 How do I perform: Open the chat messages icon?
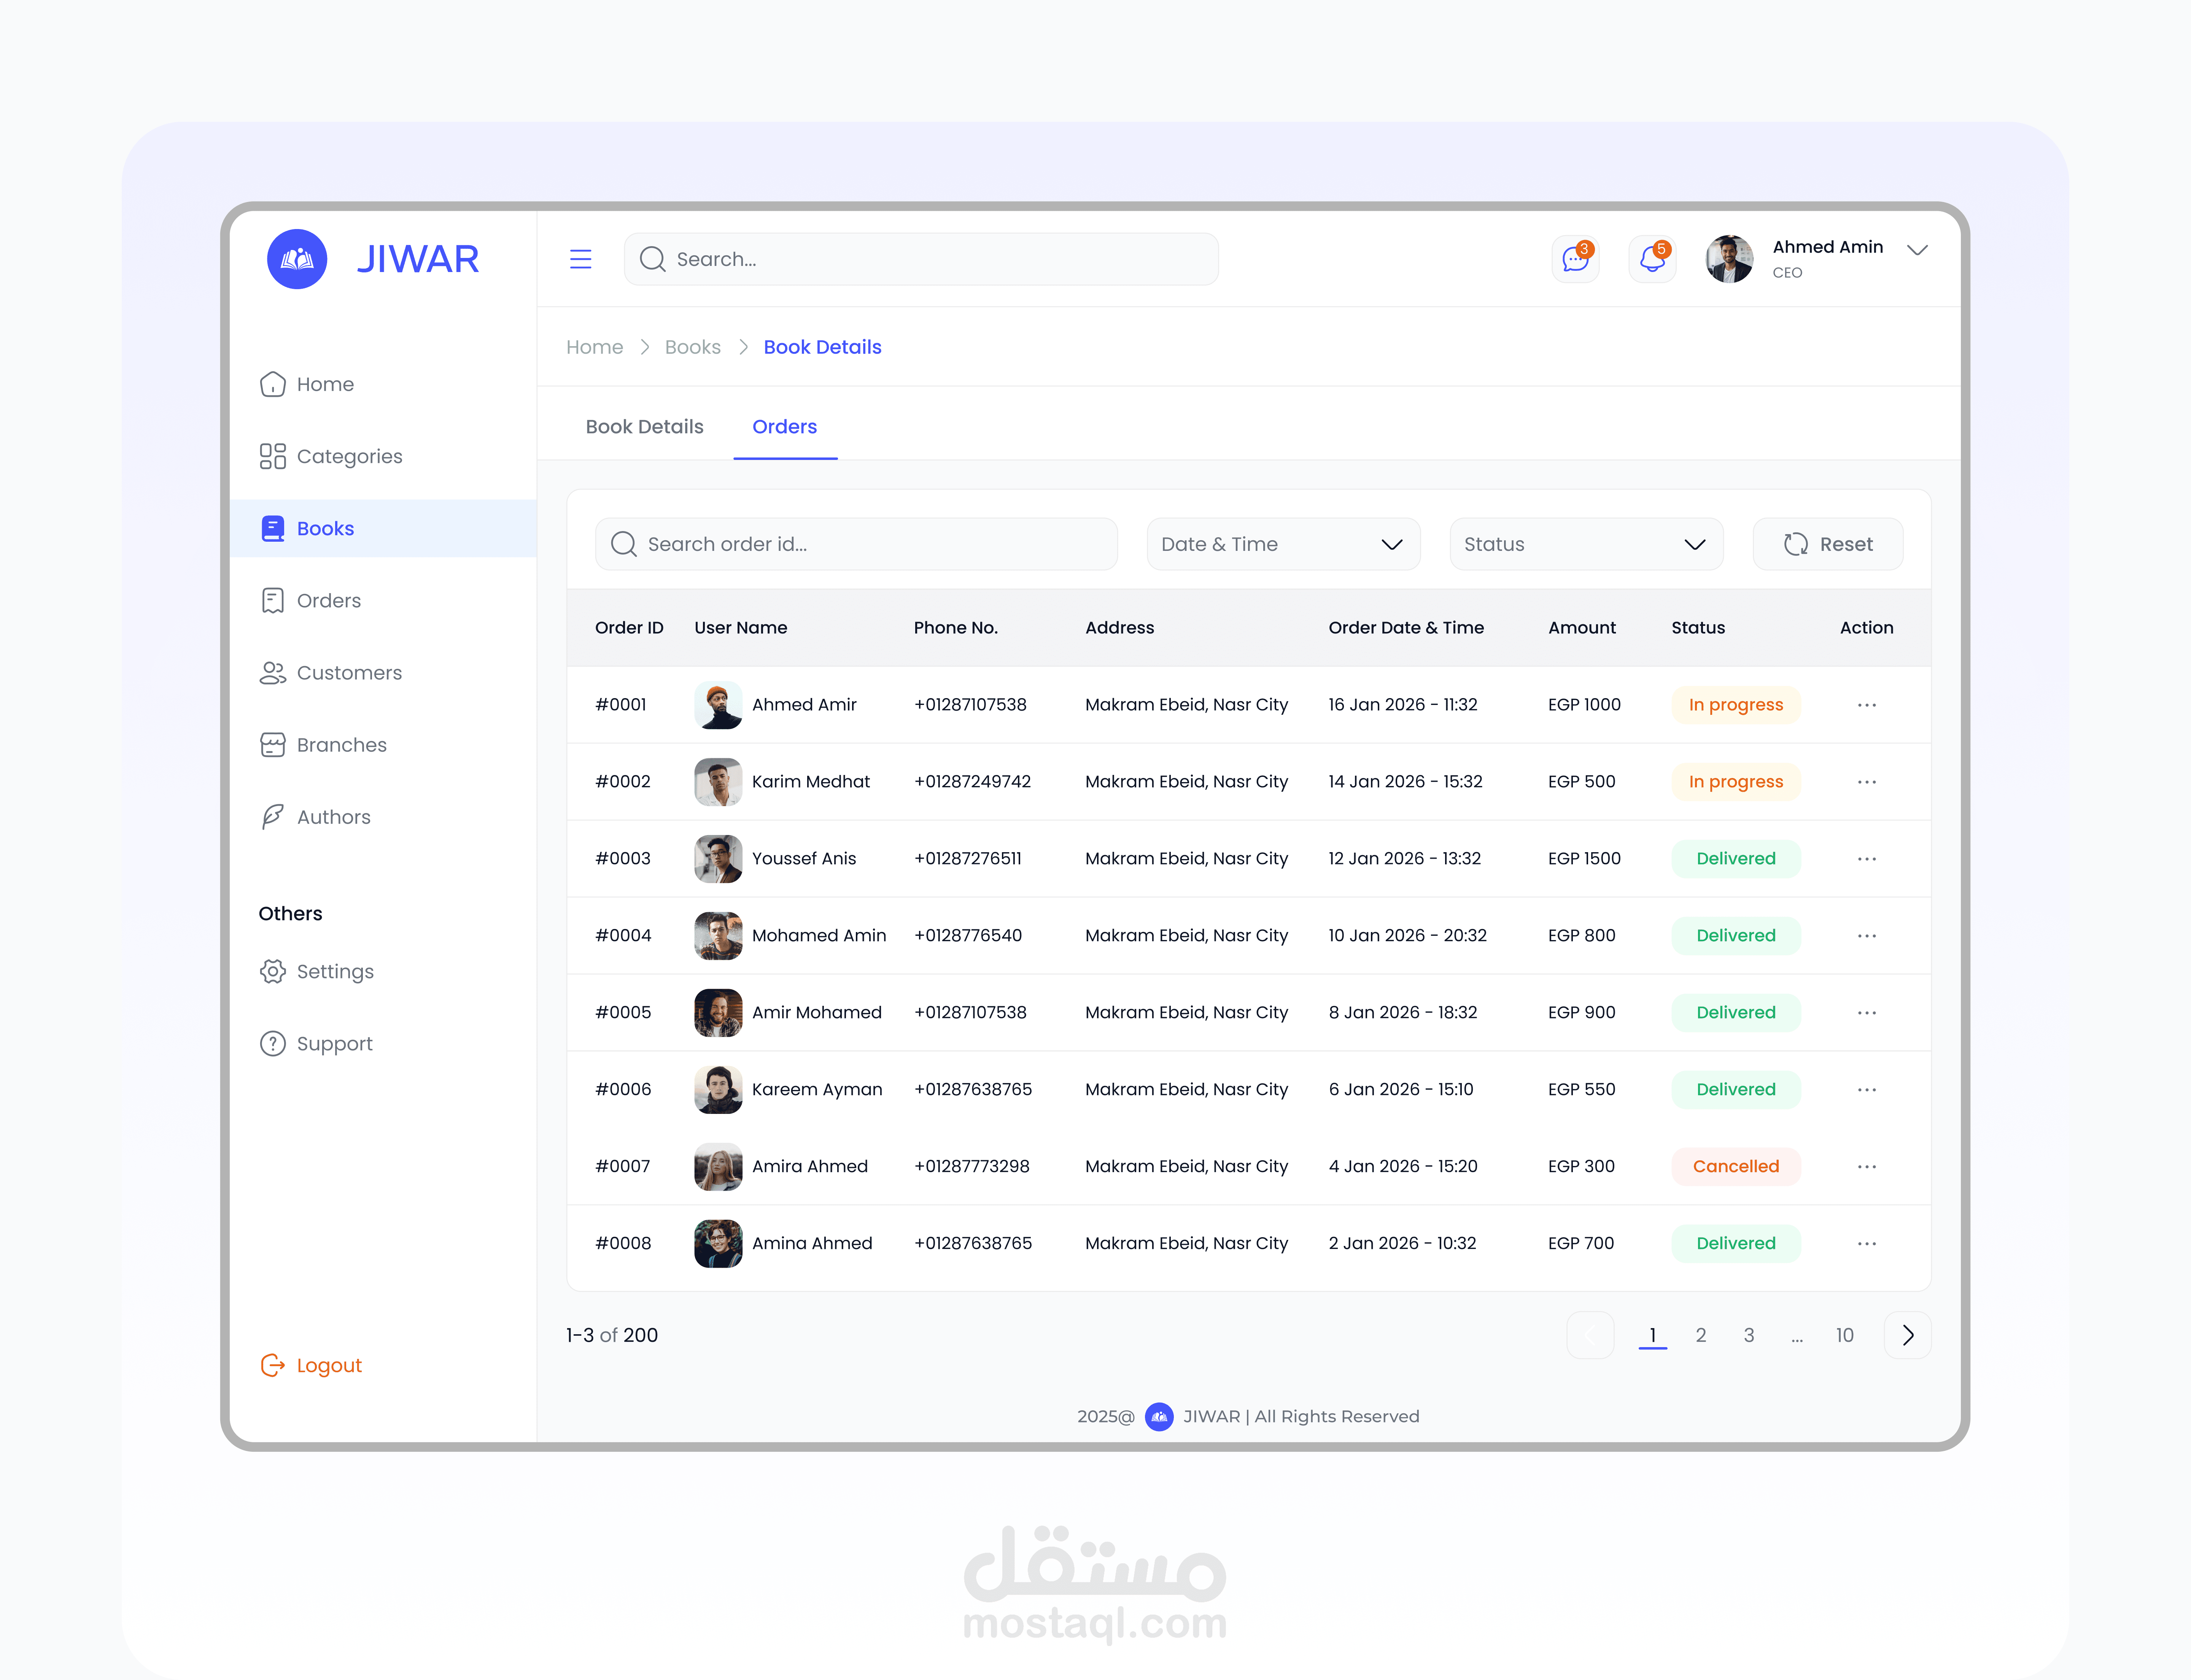(x=1575, y=259)
